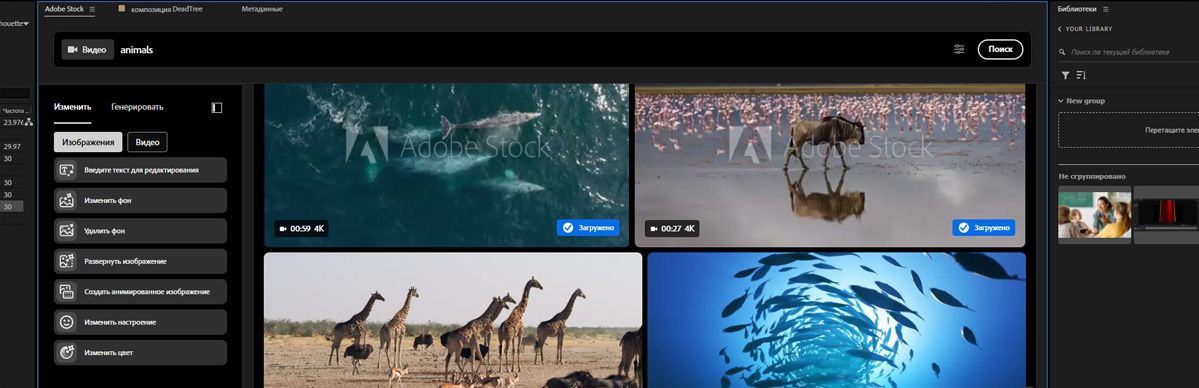The image size is (1199, 388).
Task: Toggle the Видео filter button under Изменить
Action: 147,142
